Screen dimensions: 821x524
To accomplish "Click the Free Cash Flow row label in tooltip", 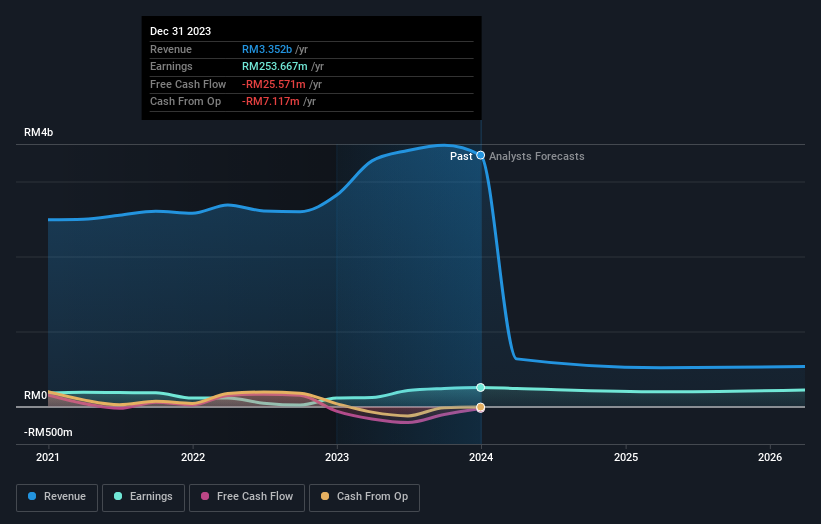I will pos(188,84).
